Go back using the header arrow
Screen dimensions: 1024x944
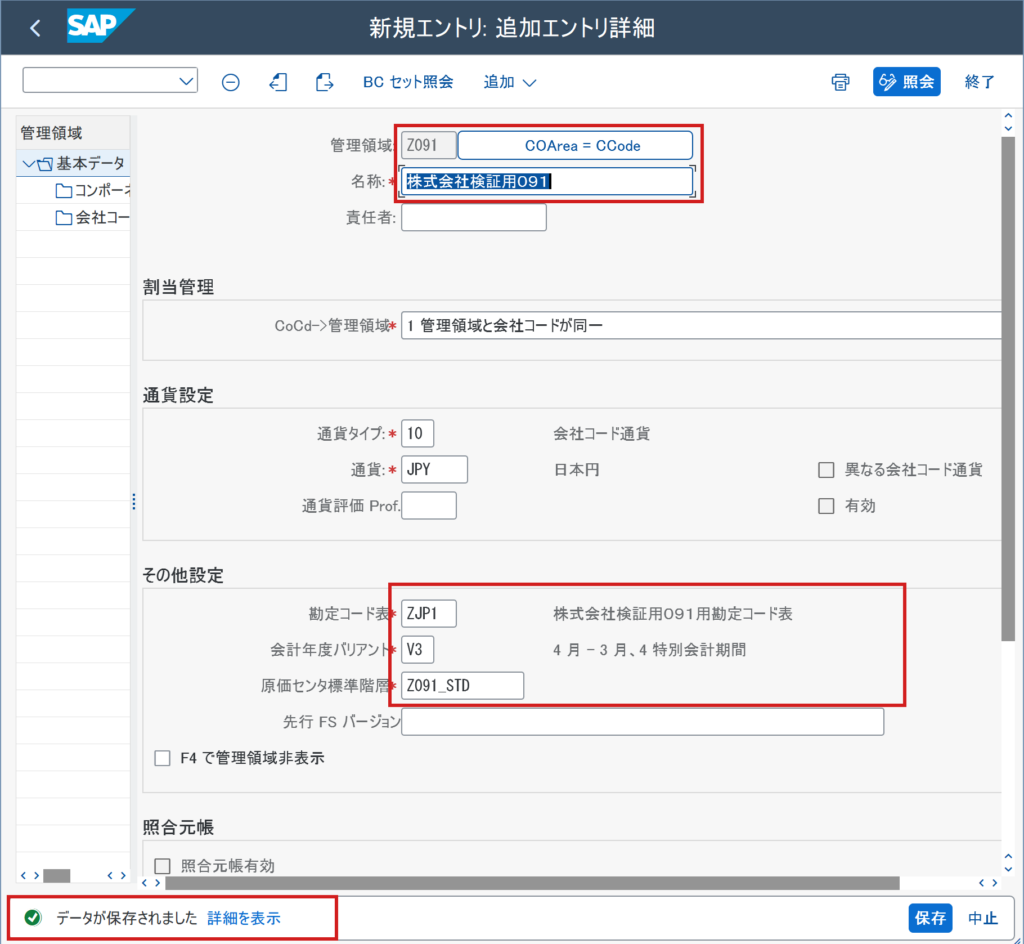[x=35, y=28]
